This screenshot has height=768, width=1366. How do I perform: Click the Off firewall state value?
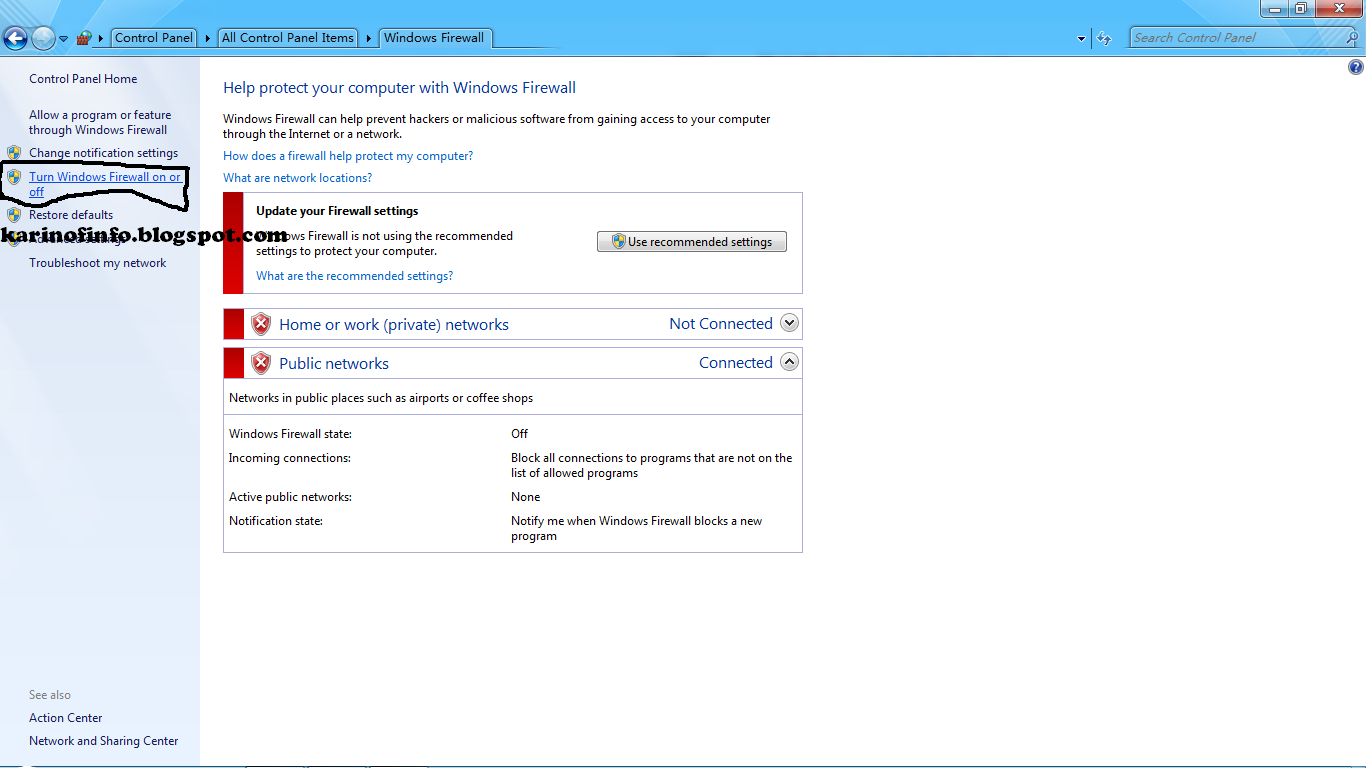click(x=520, y=434)
